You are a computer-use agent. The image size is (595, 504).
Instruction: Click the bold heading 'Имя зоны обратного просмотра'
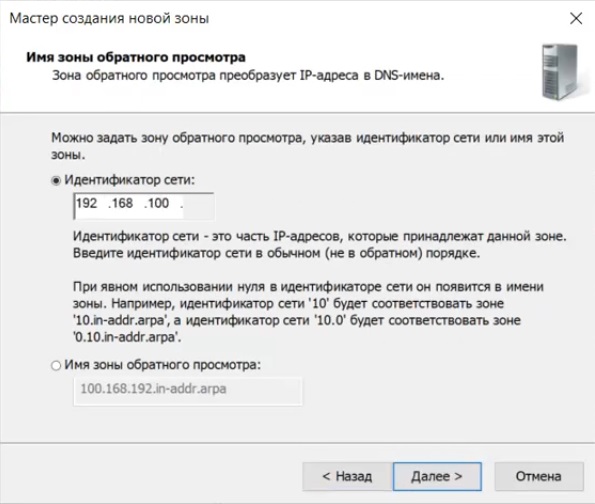[136, 57]
